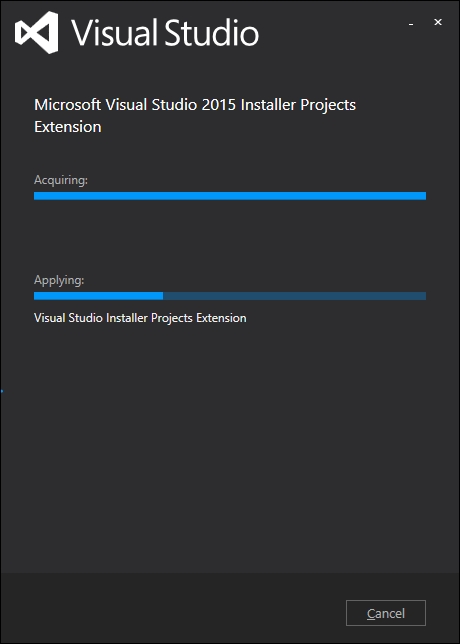The height and width of the screenshot is (644, 460).
Task: Click the word "Visual" in the top banner
Action: pos(115,32)
